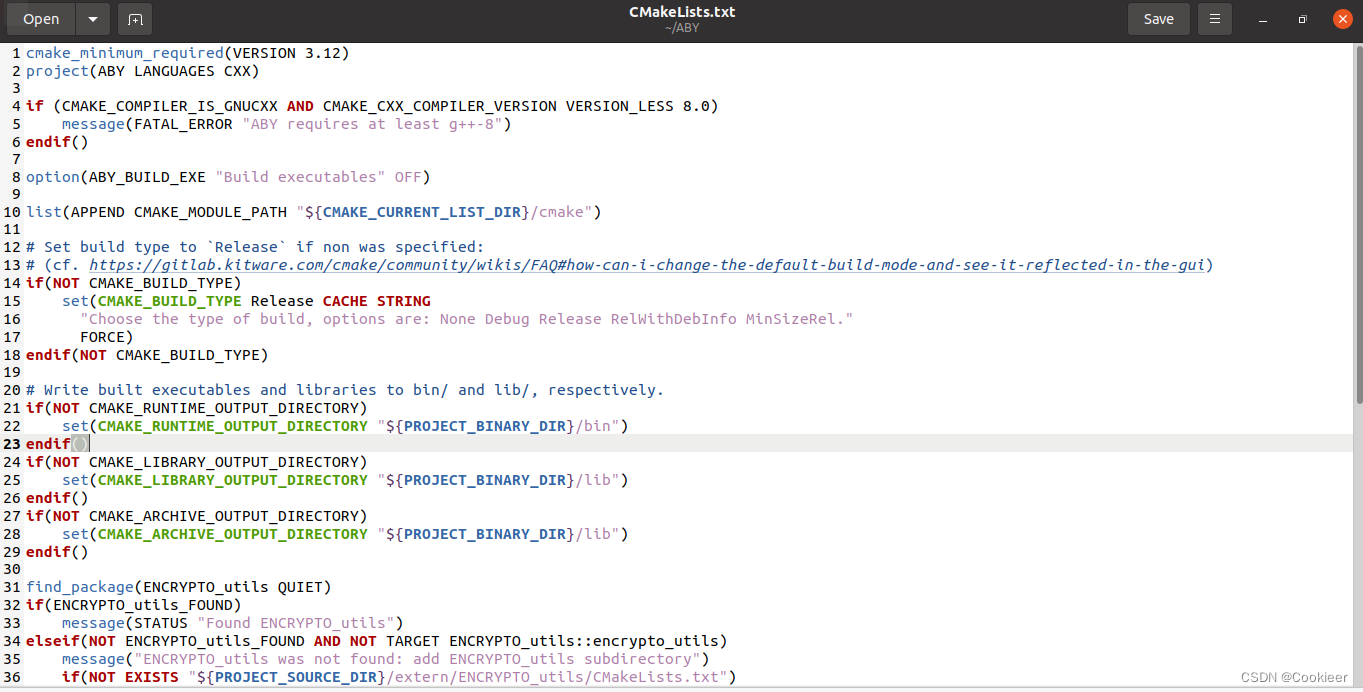Screen dimensions: 1363x692
Task: Save the CMakeLists.txt document
Action: click(x=1159, y=19)
